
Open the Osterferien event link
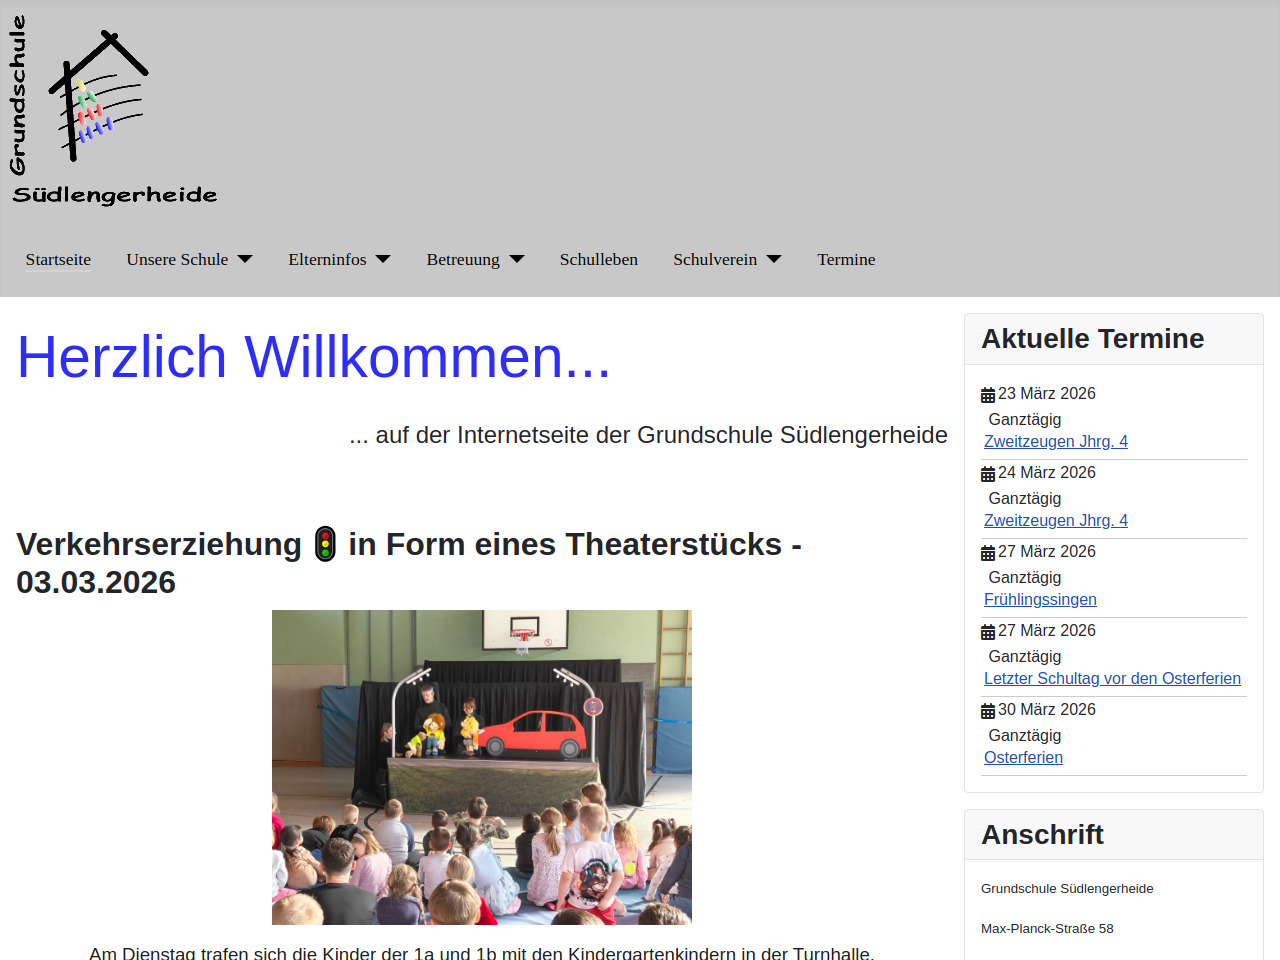1023,757
